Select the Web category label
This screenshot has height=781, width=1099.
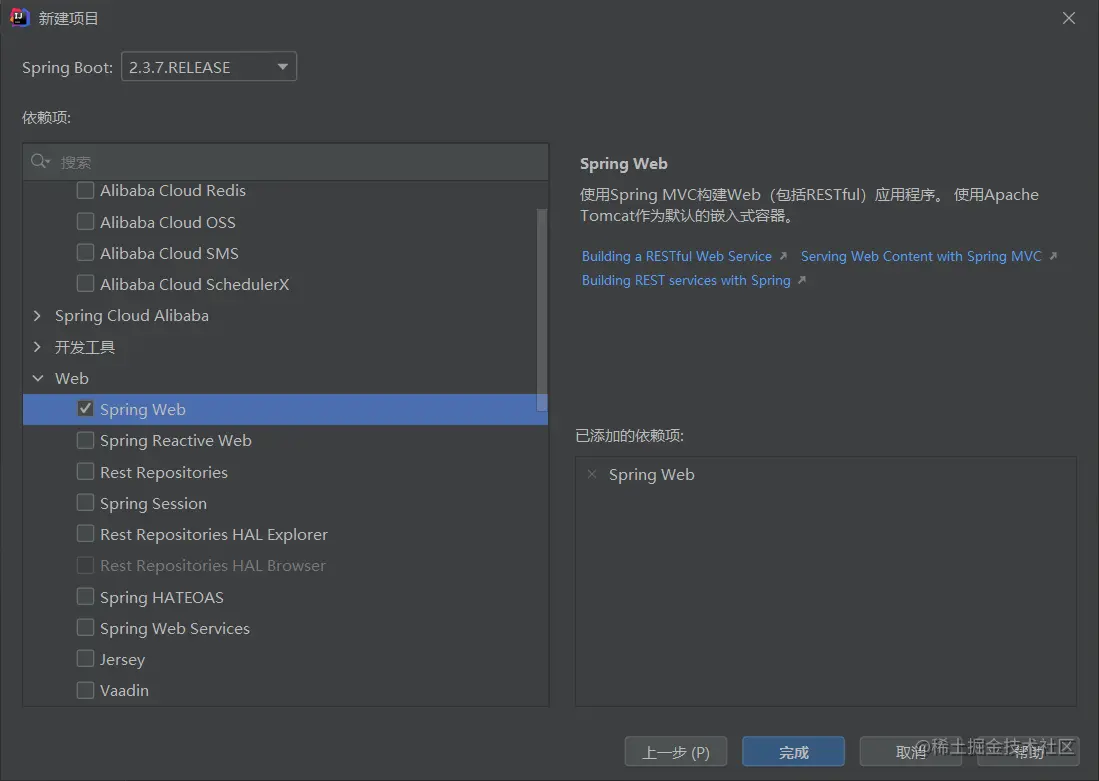click(71, 379)
